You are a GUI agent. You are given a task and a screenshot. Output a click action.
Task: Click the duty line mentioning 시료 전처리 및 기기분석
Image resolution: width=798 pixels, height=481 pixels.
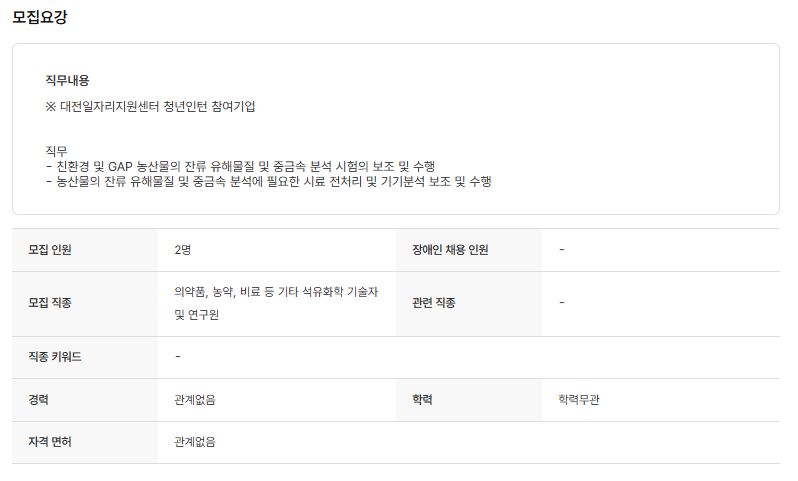268,181
